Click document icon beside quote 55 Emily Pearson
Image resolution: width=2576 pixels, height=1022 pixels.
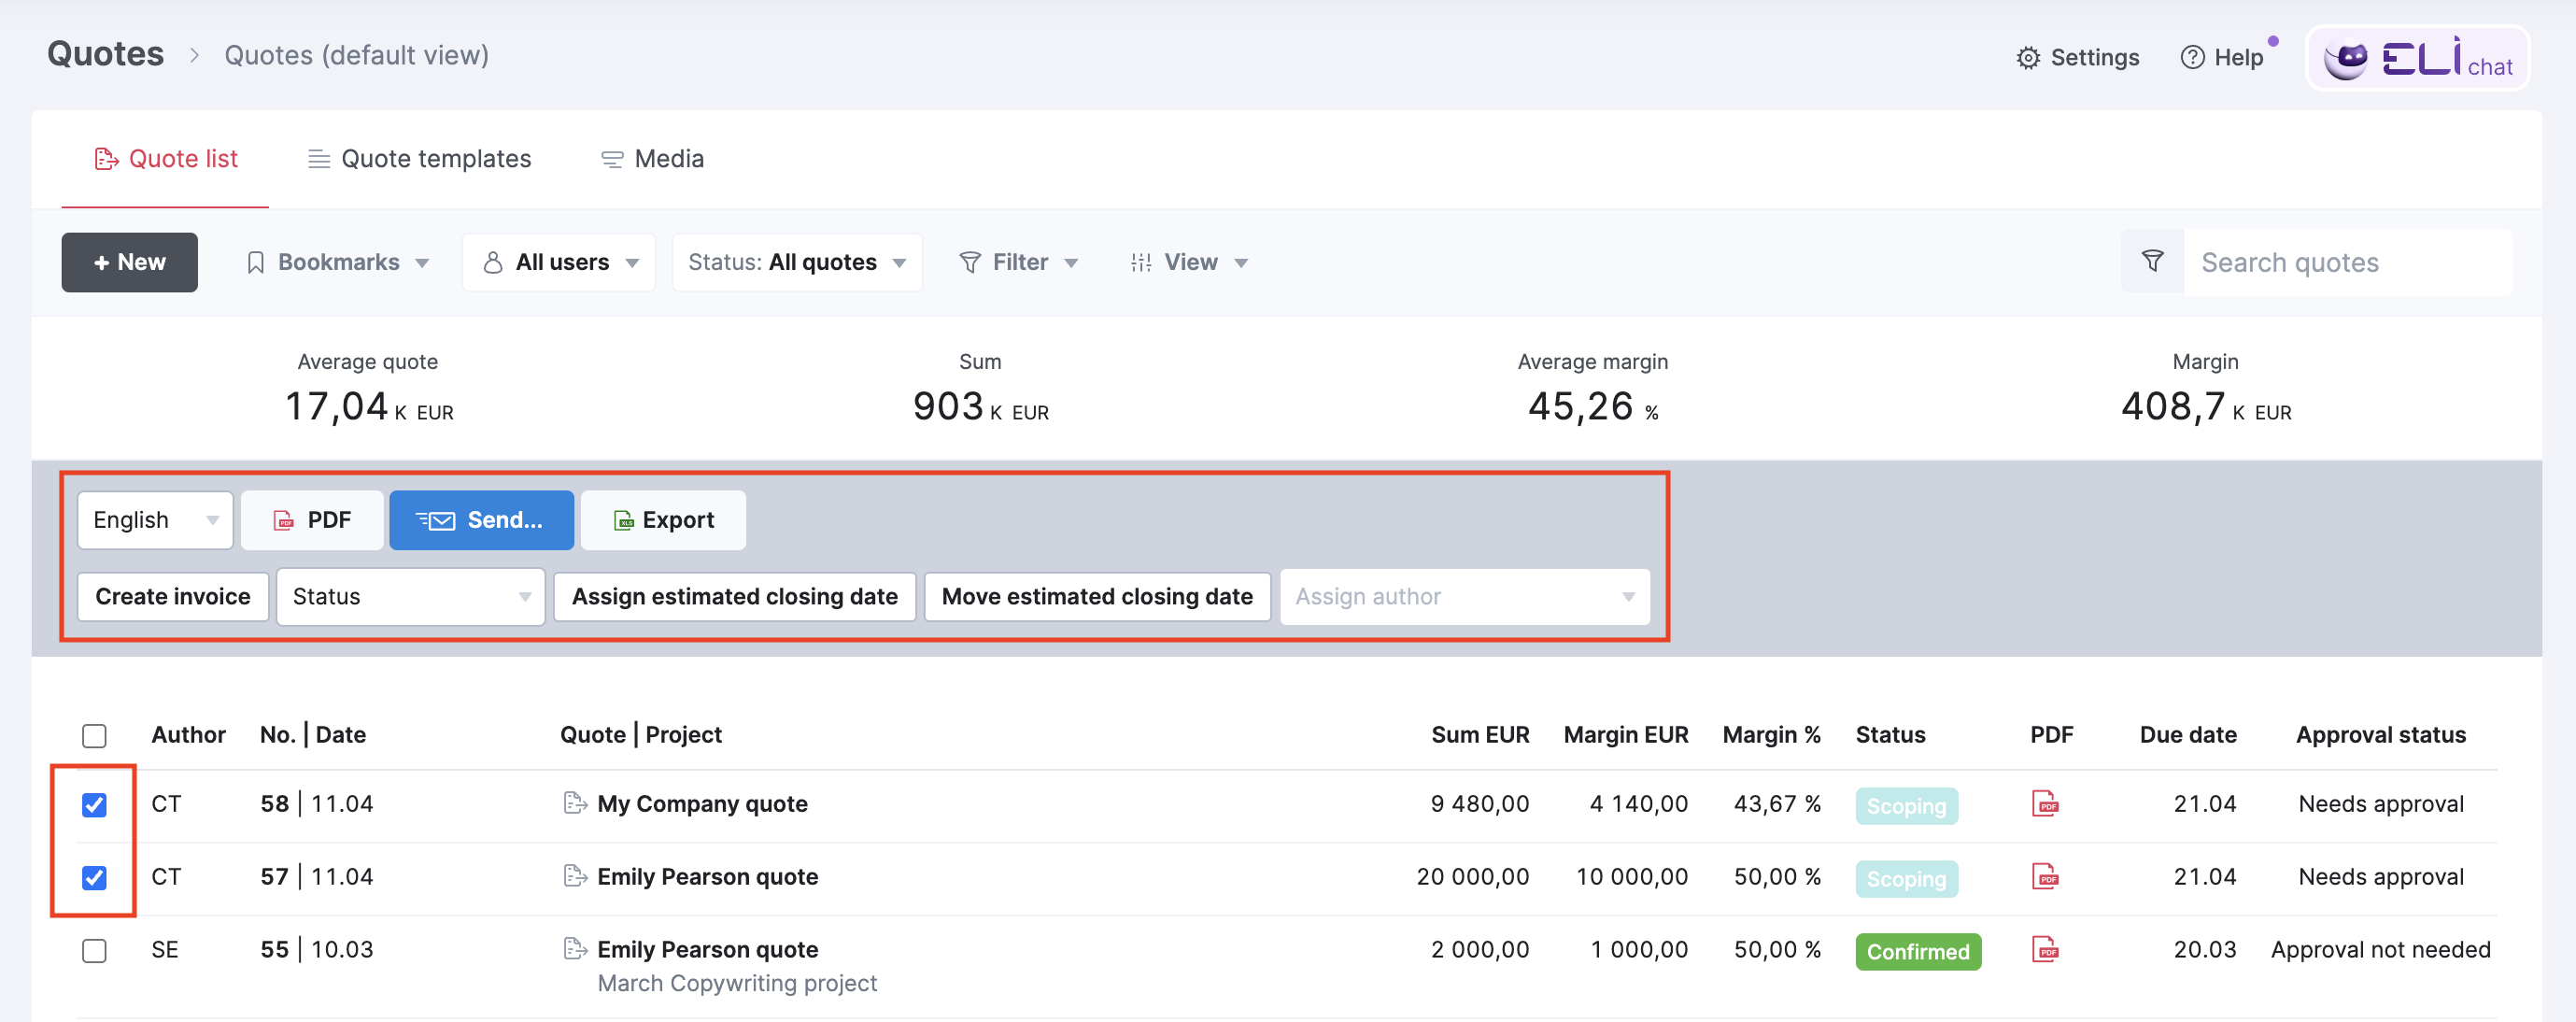pos(575,948)
